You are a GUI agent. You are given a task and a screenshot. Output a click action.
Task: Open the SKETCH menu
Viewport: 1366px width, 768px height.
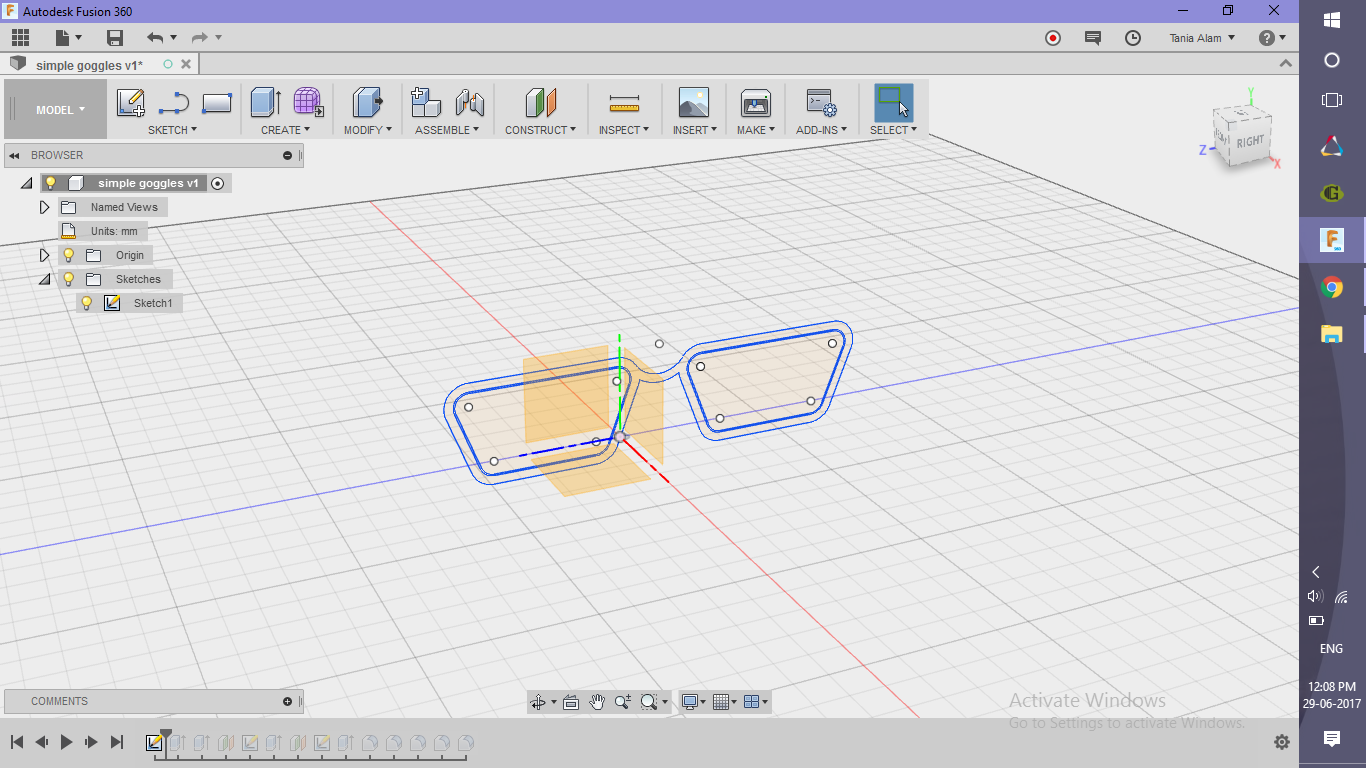[x=172, y=130]
